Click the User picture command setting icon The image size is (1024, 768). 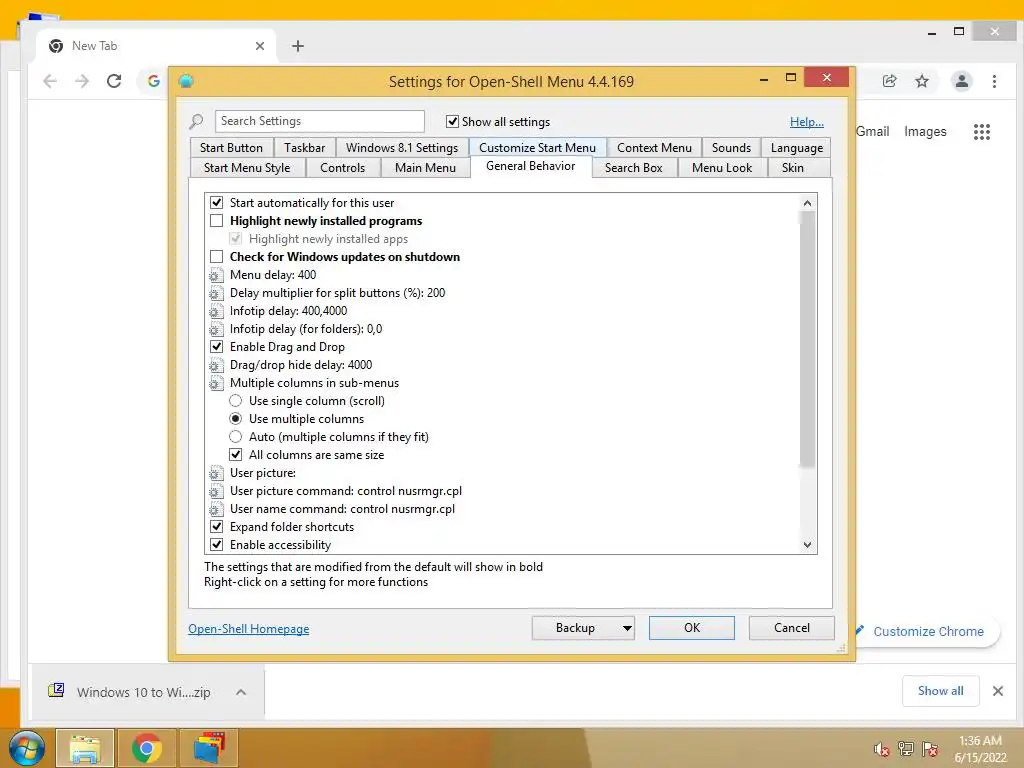coord(216,491)
